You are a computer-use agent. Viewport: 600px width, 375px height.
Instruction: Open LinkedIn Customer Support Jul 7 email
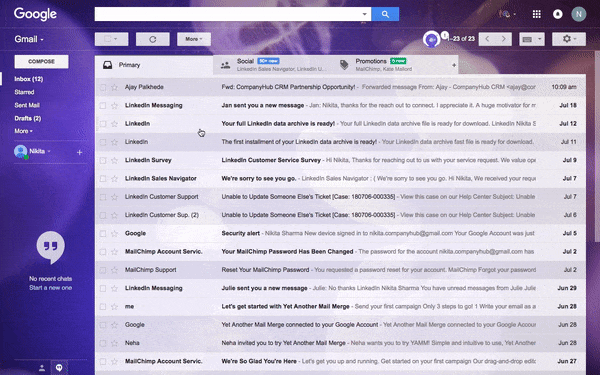point(340,197)
